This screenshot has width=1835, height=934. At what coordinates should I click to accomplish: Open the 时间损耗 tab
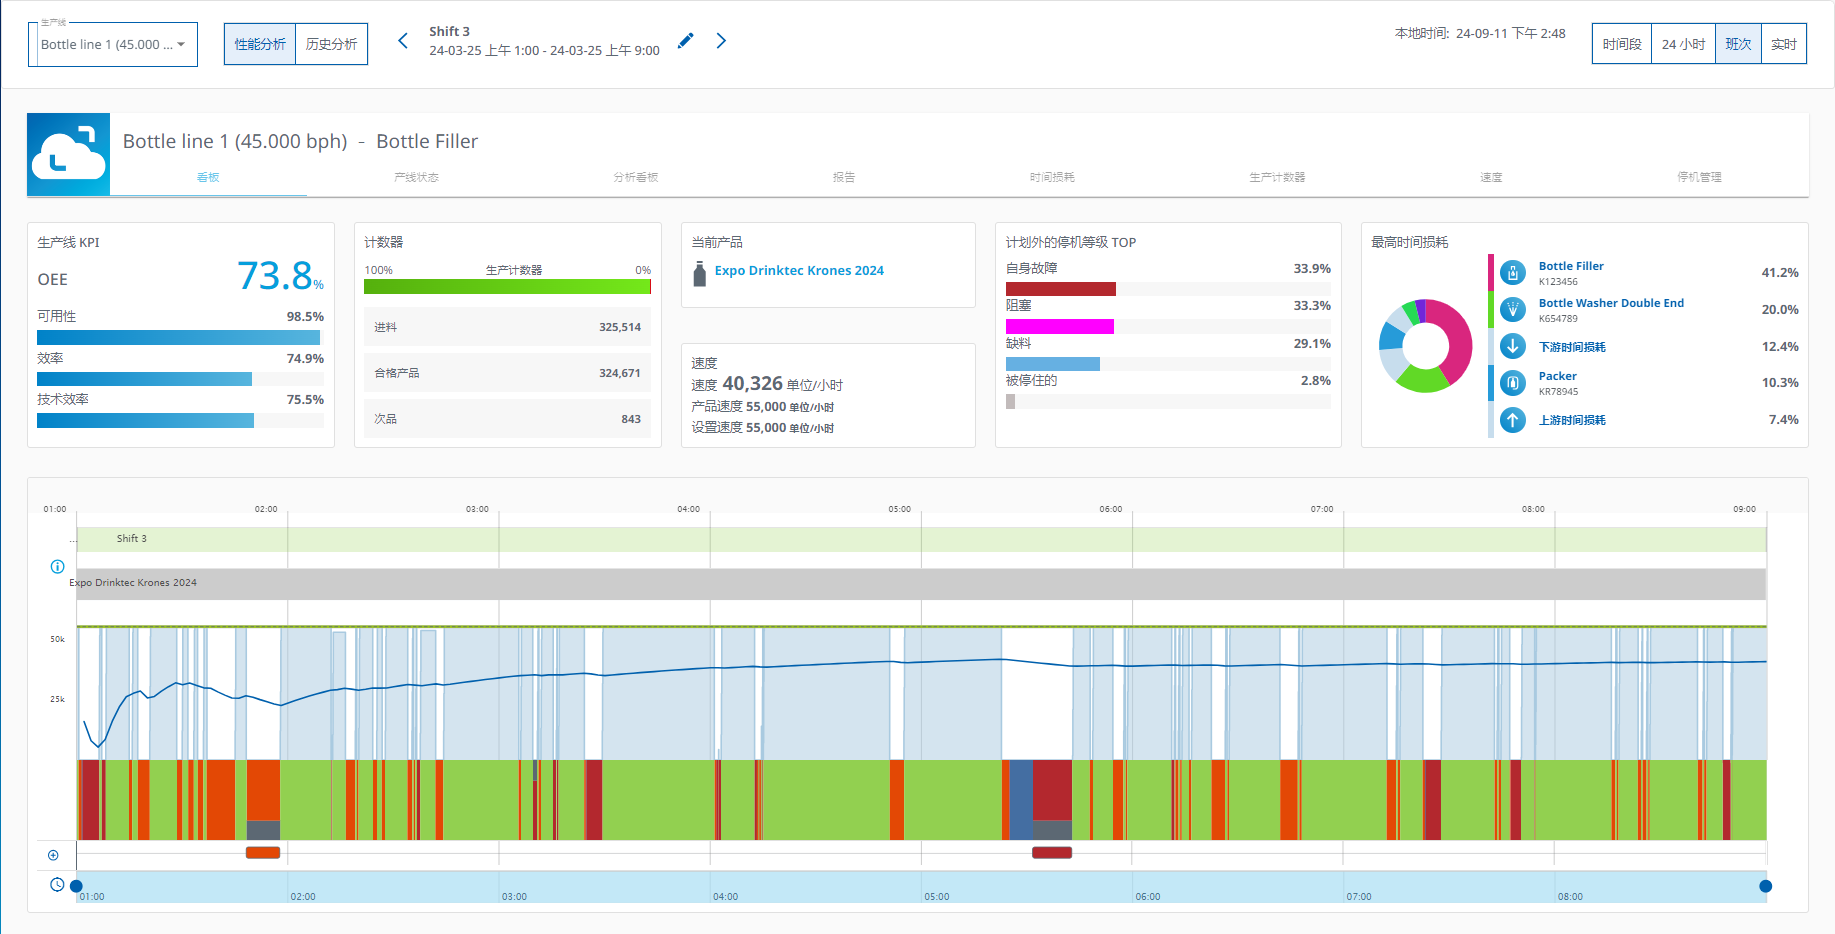pos(1052,177)
